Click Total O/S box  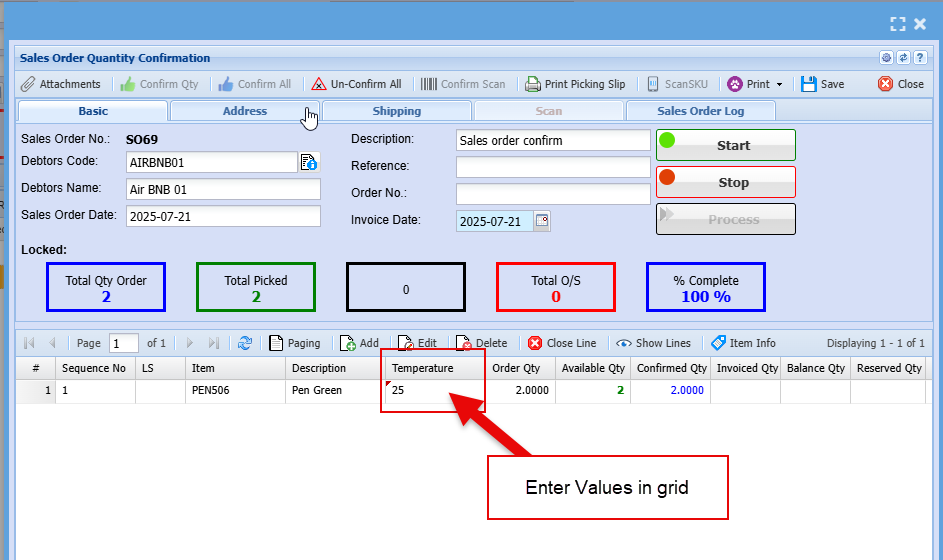pyautogui.click(x=556, y=288)
